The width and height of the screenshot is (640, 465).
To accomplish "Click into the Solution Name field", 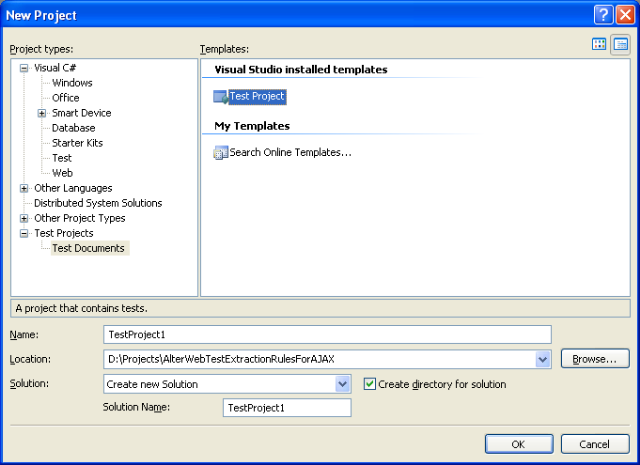I will [x=287, y=408].
